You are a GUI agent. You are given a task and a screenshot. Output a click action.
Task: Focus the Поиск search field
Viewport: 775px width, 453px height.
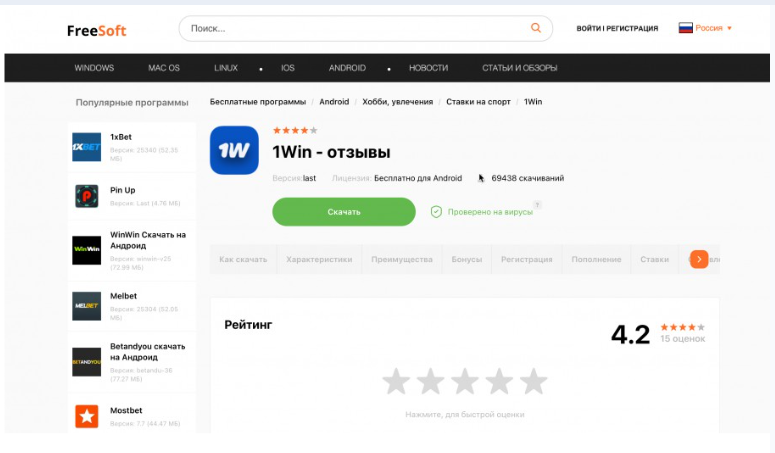tap(365, 28)
